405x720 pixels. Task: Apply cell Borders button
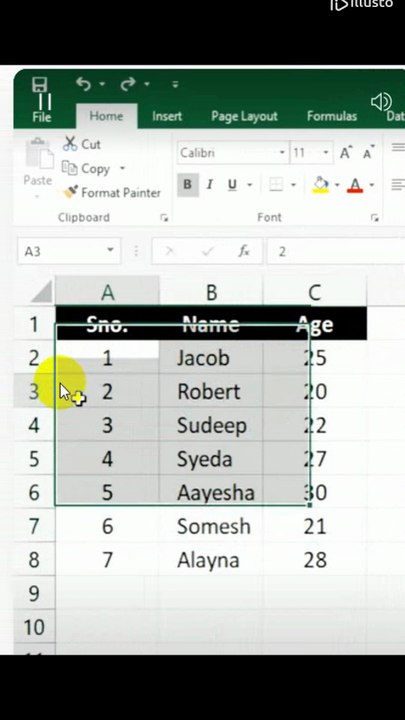point(276,185)
